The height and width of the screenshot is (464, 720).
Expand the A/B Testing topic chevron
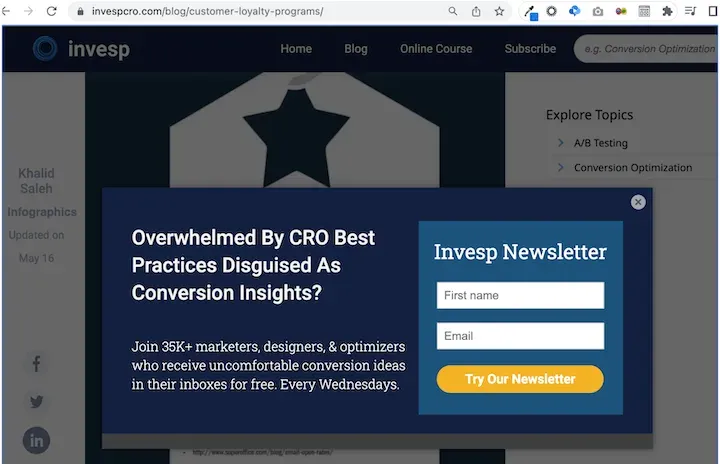click(x=561, y=143)
